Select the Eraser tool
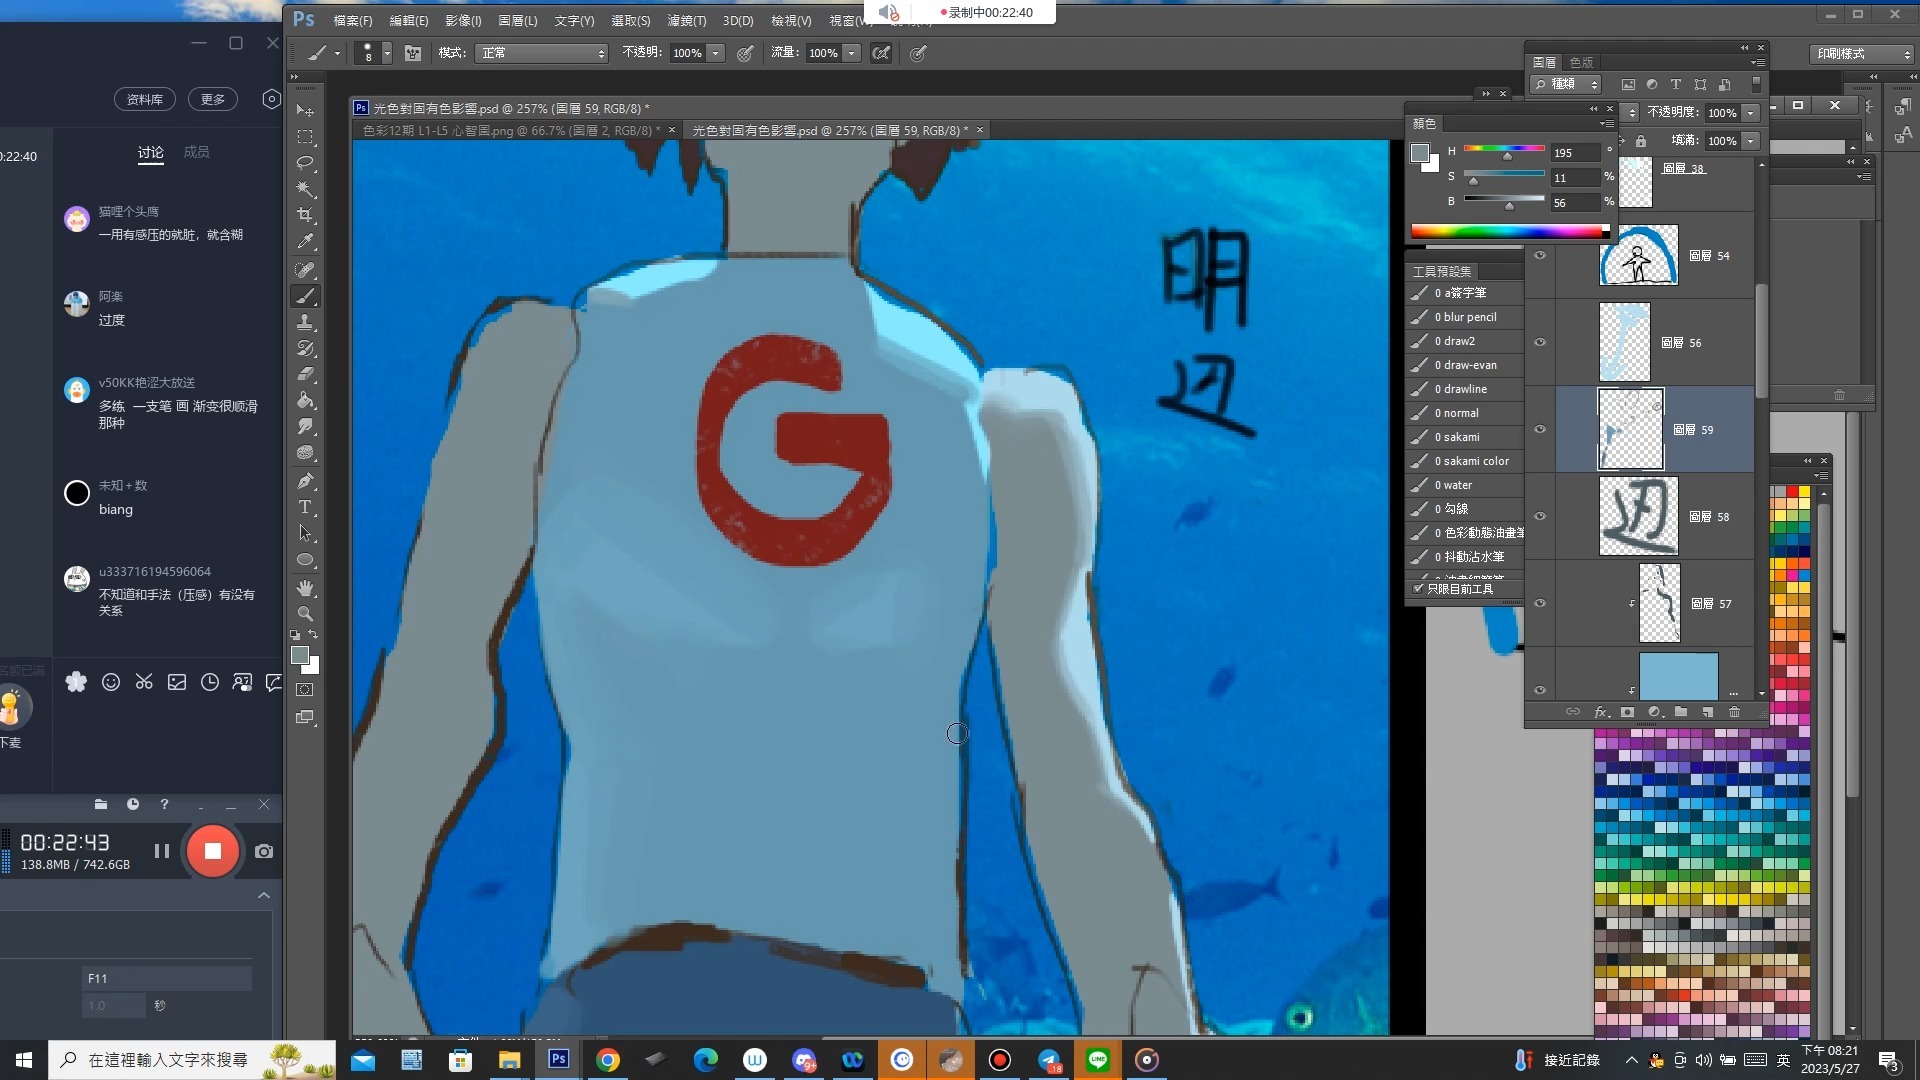This screenshot has width=1920, height=1080. point(306,374)
